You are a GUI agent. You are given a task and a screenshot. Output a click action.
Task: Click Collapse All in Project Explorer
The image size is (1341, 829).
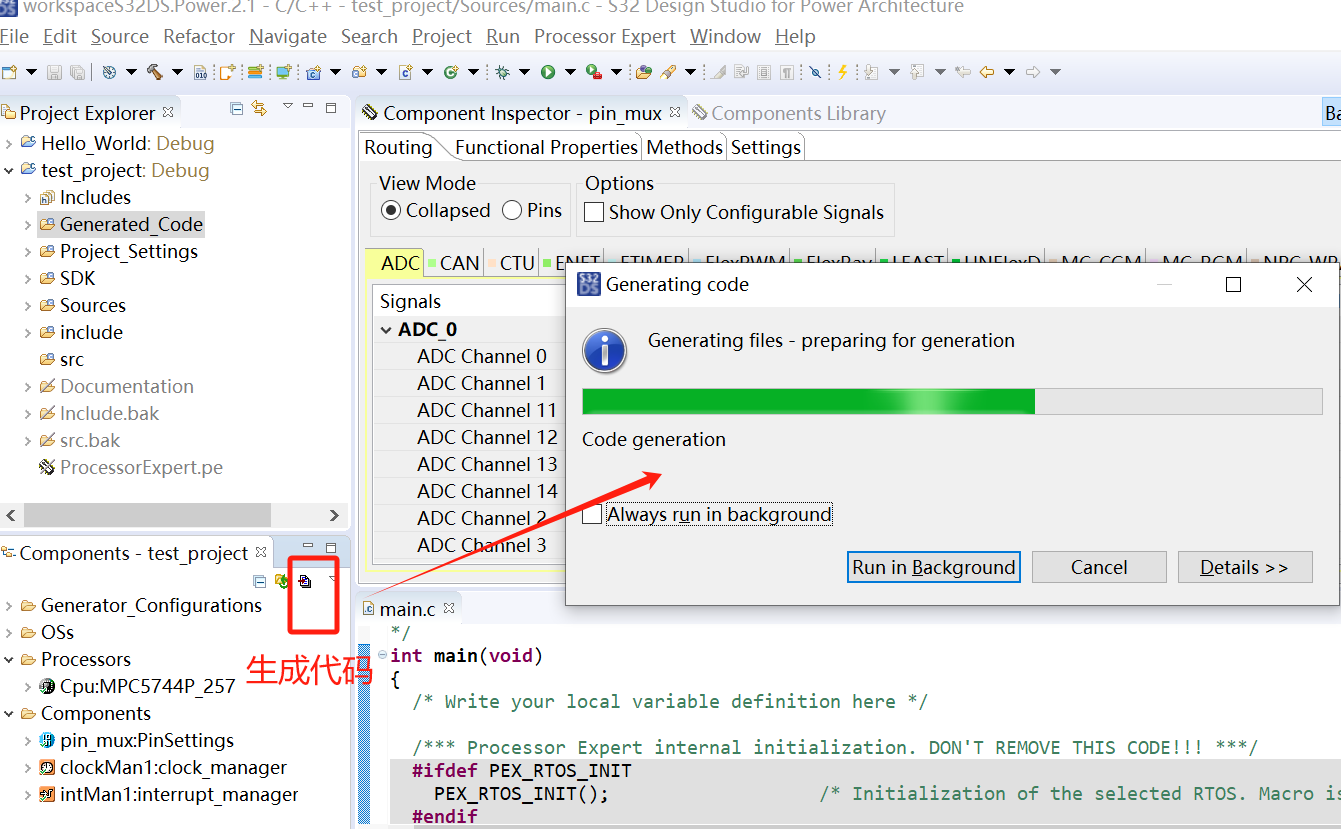[x=237, y=108]
